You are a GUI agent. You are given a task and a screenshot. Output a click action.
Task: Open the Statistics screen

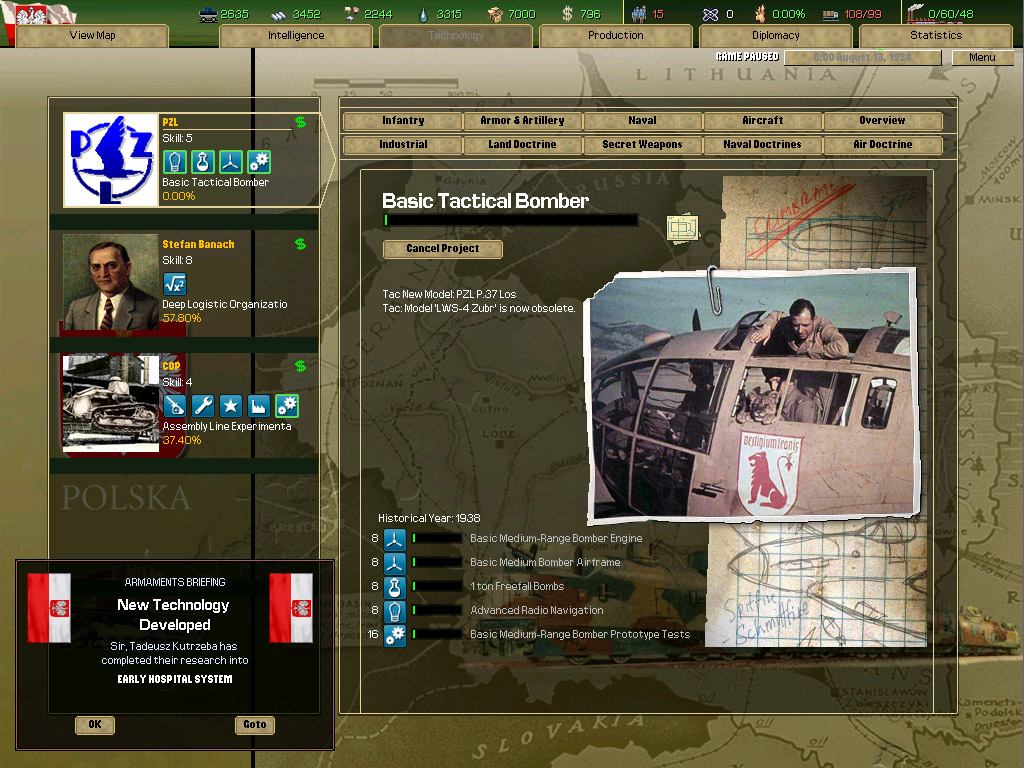tap(936, 35)
